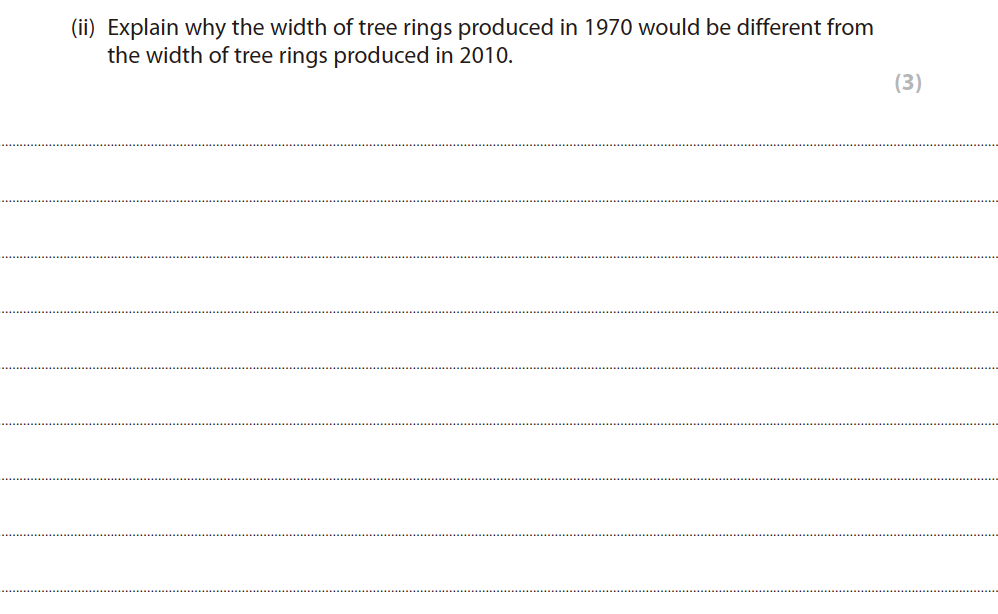Viewport: 998px width, 614px height.
Task: Click the year "2010" in the question
Action: click(x=484, y=56)
